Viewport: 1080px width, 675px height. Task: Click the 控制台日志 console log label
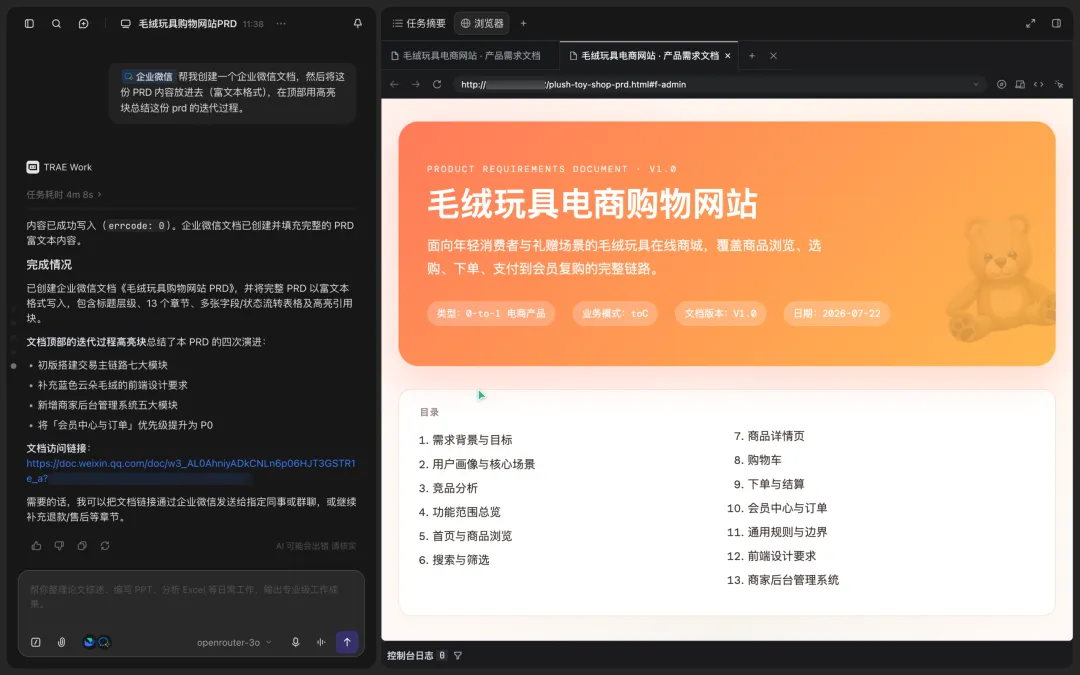pos(410,656)
